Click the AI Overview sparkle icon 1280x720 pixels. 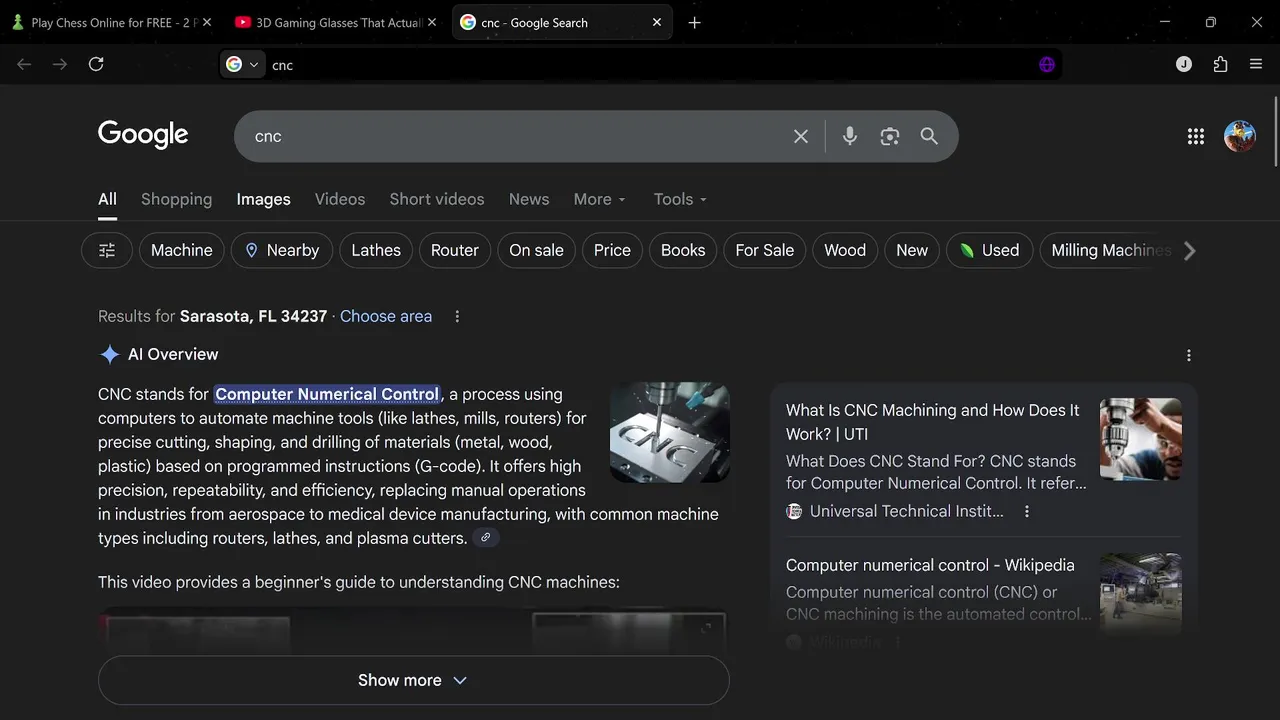[109, 354]
